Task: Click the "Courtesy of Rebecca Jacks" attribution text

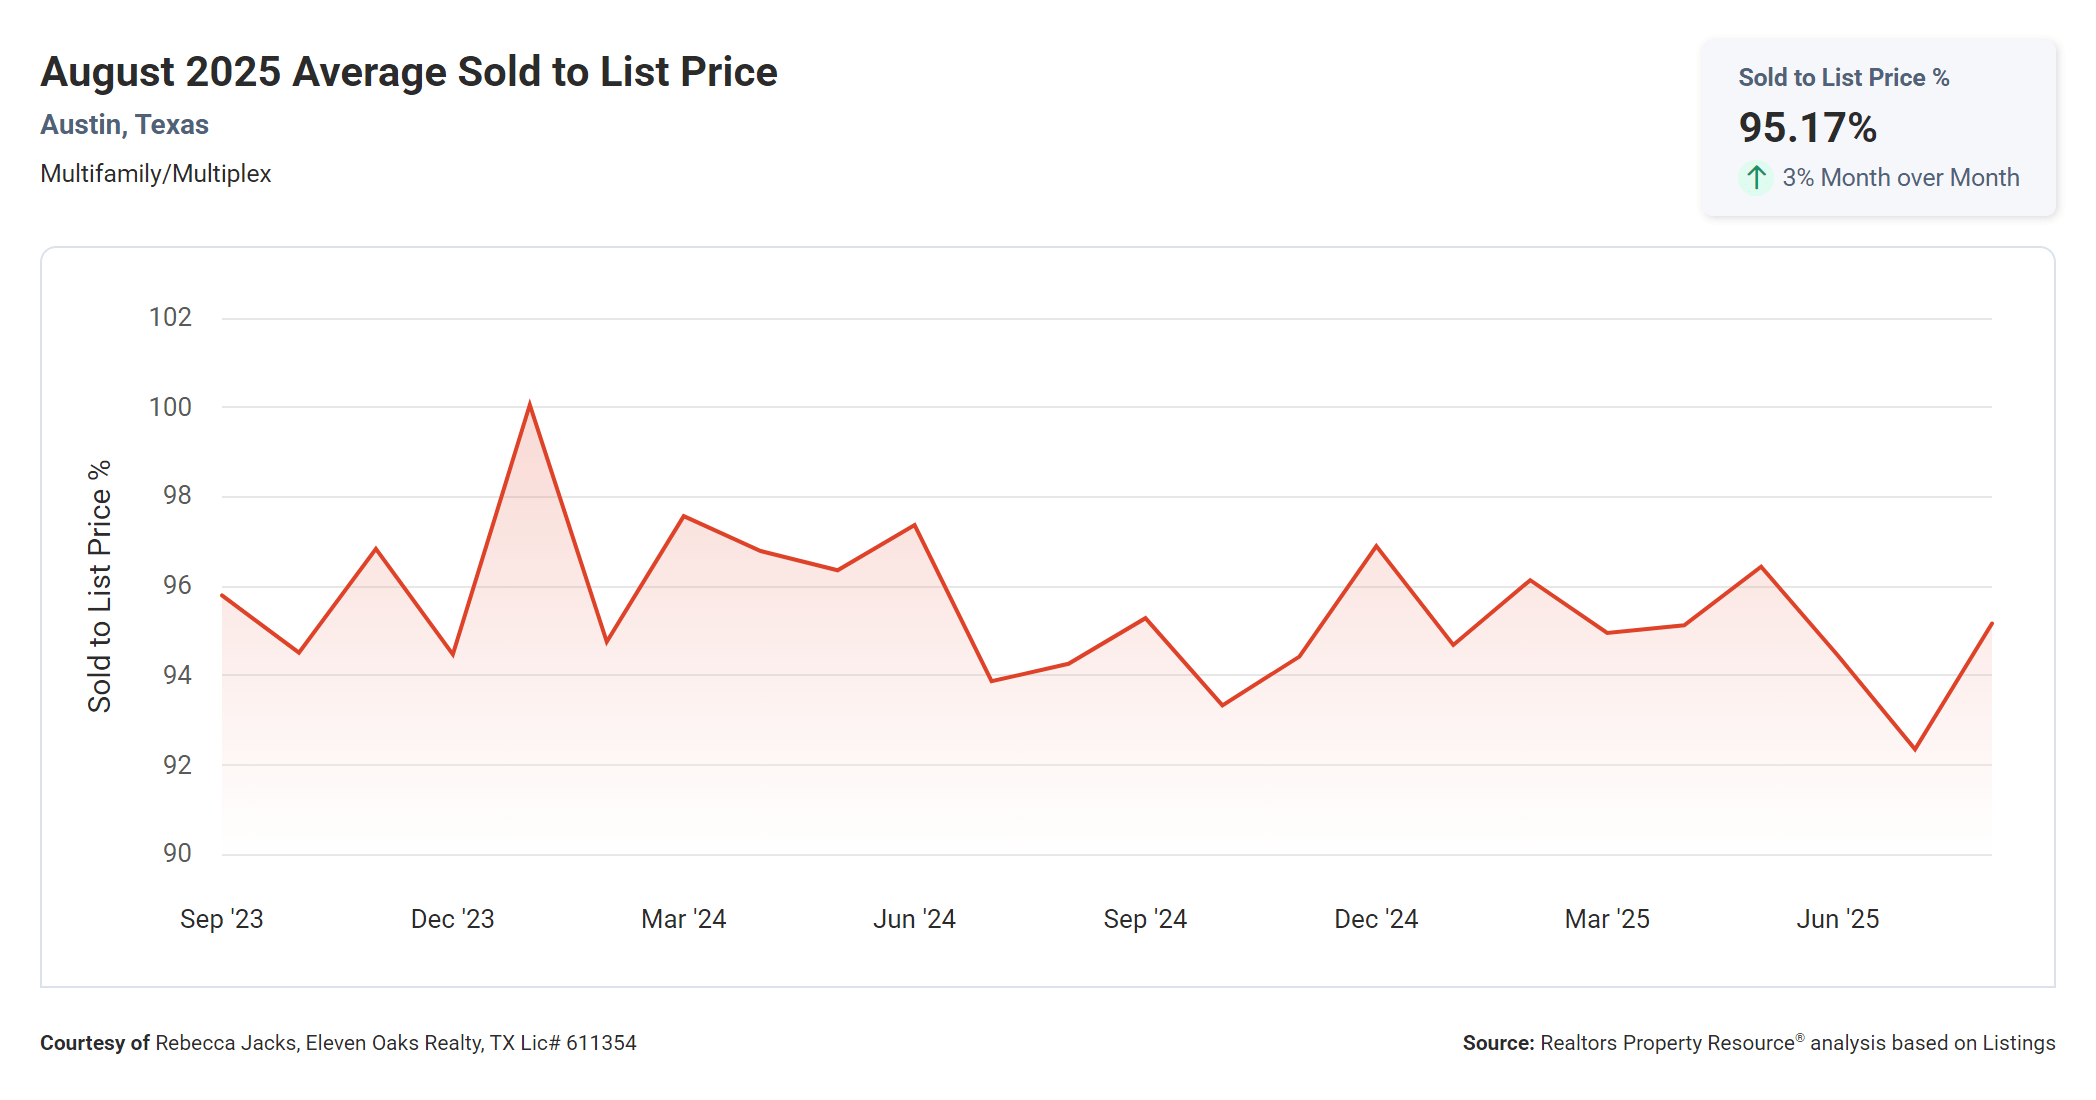Action: point(338,1043)
